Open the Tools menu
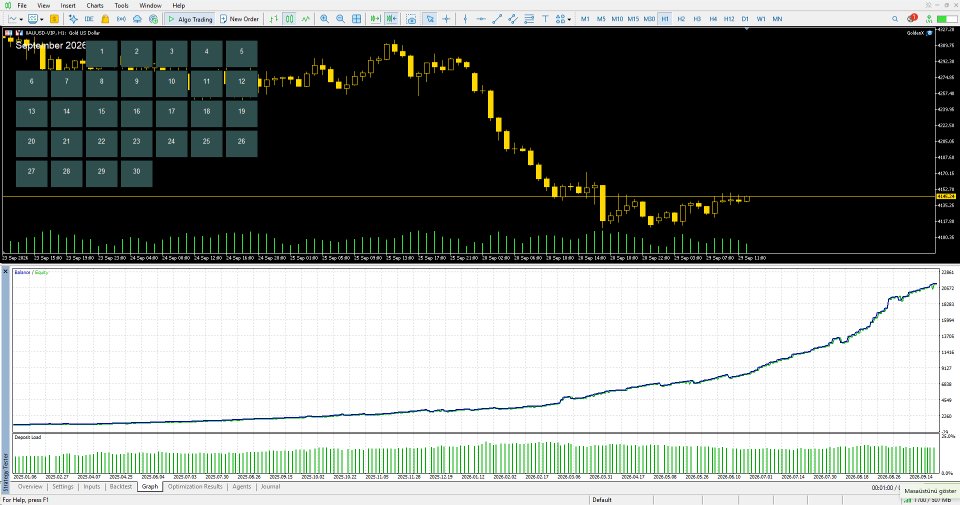 tap(121, 6)
